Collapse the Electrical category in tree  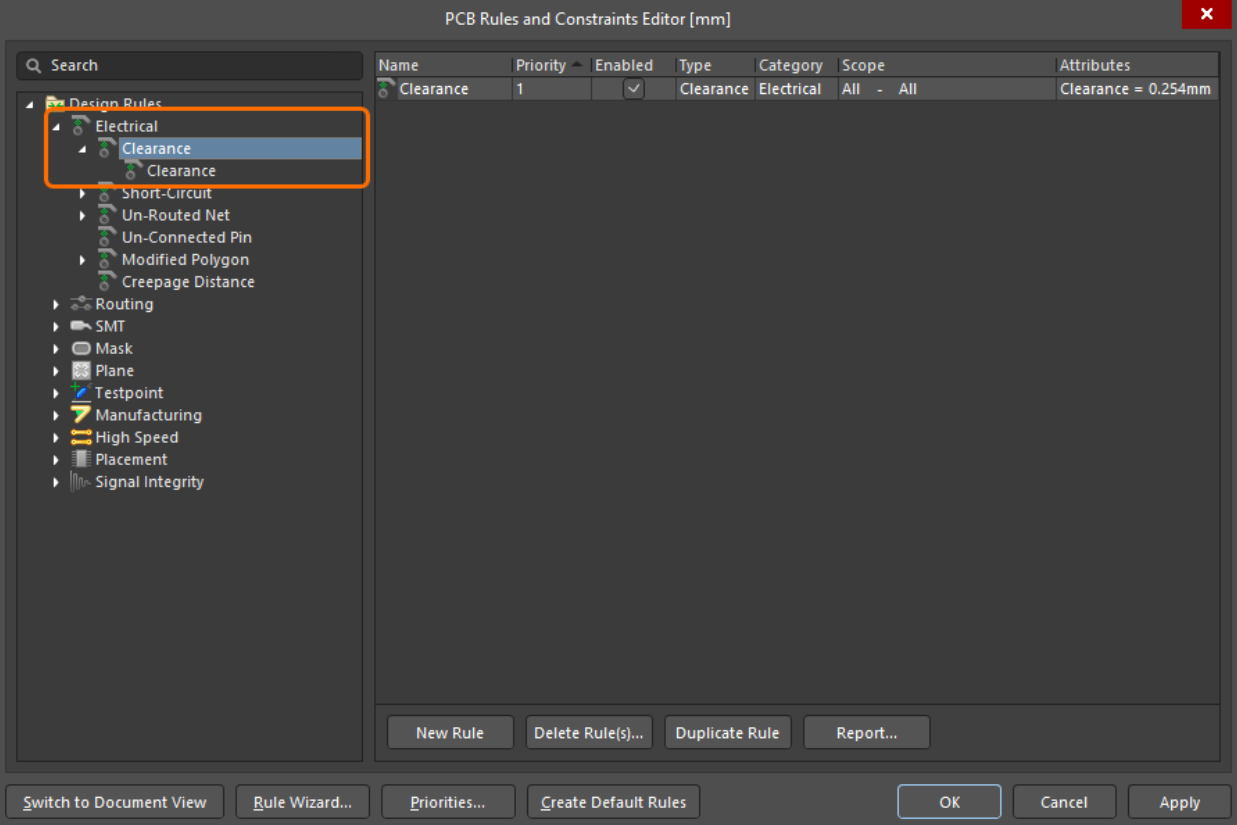pos(57,127)
